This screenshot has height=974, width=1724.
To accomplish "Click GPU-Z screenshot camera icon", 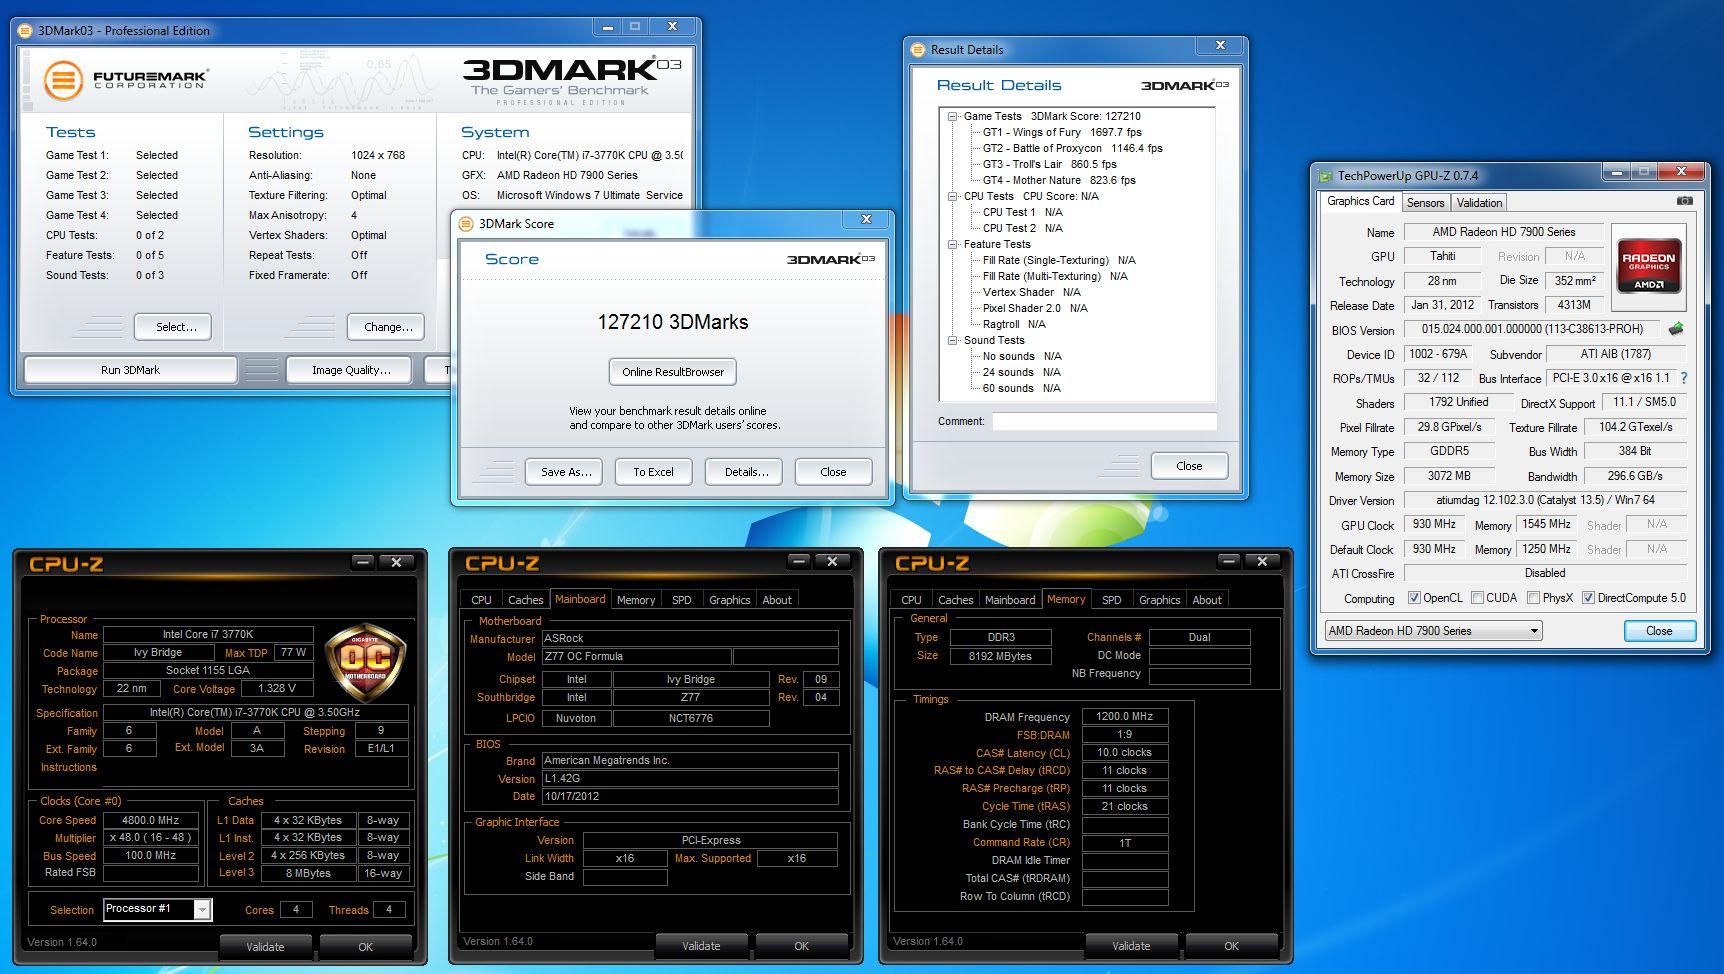I will point(1685,201).
